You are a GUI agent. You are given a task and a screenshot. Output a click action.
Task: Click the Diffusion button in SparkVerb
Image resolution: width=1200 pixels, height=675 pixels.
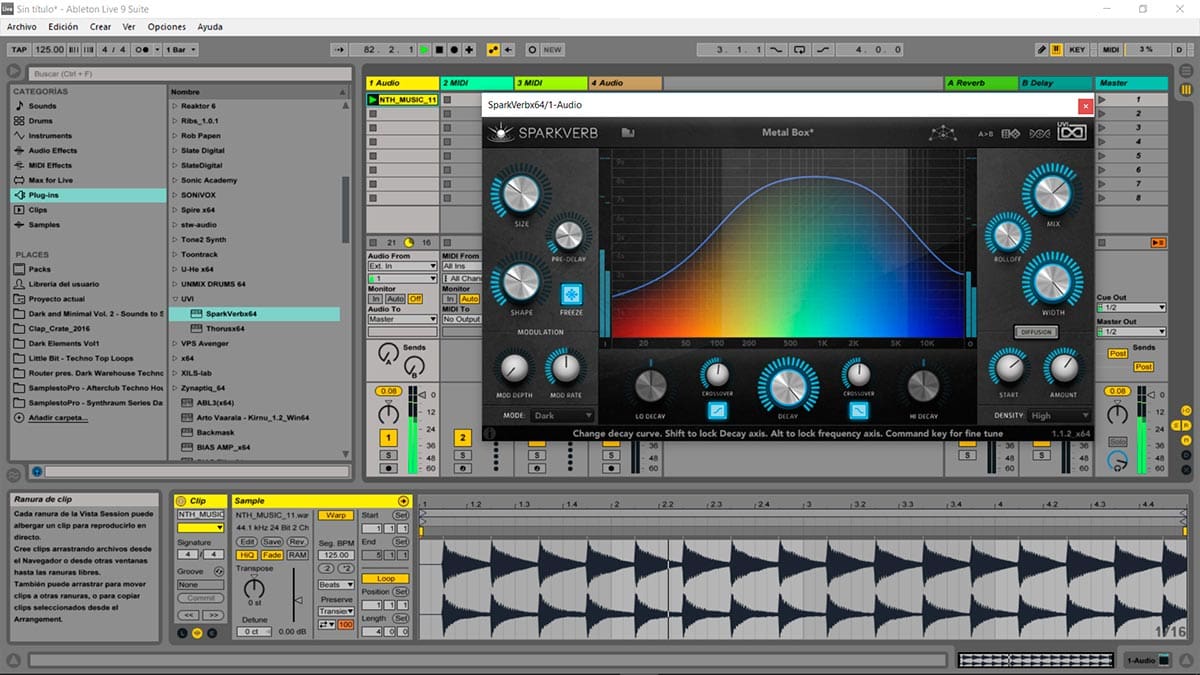(1034, 332)
